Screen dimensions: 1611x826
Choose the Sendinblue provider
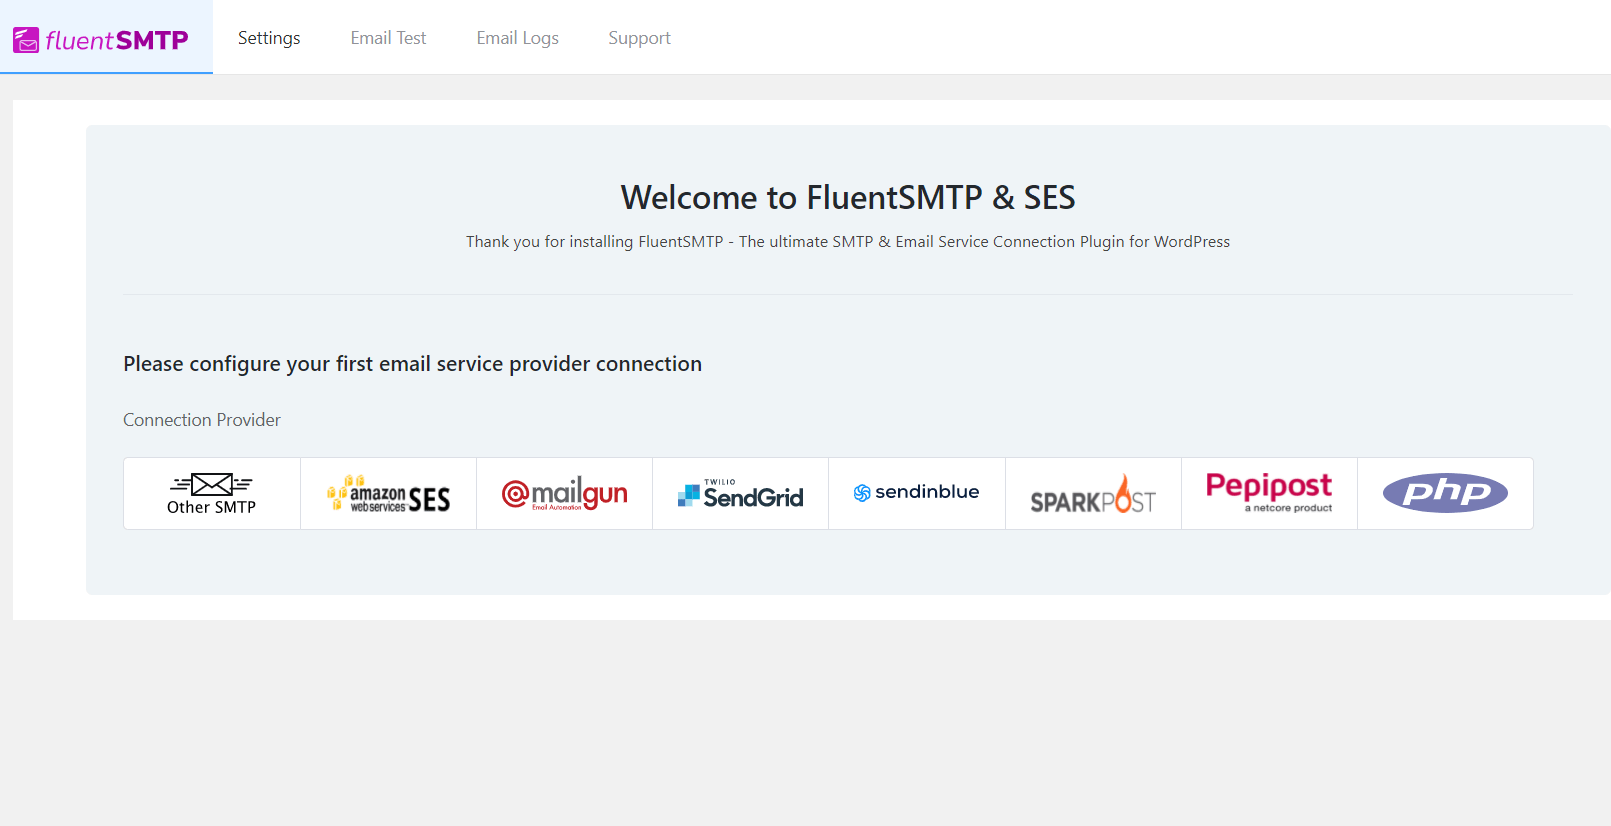pos(917,493)
